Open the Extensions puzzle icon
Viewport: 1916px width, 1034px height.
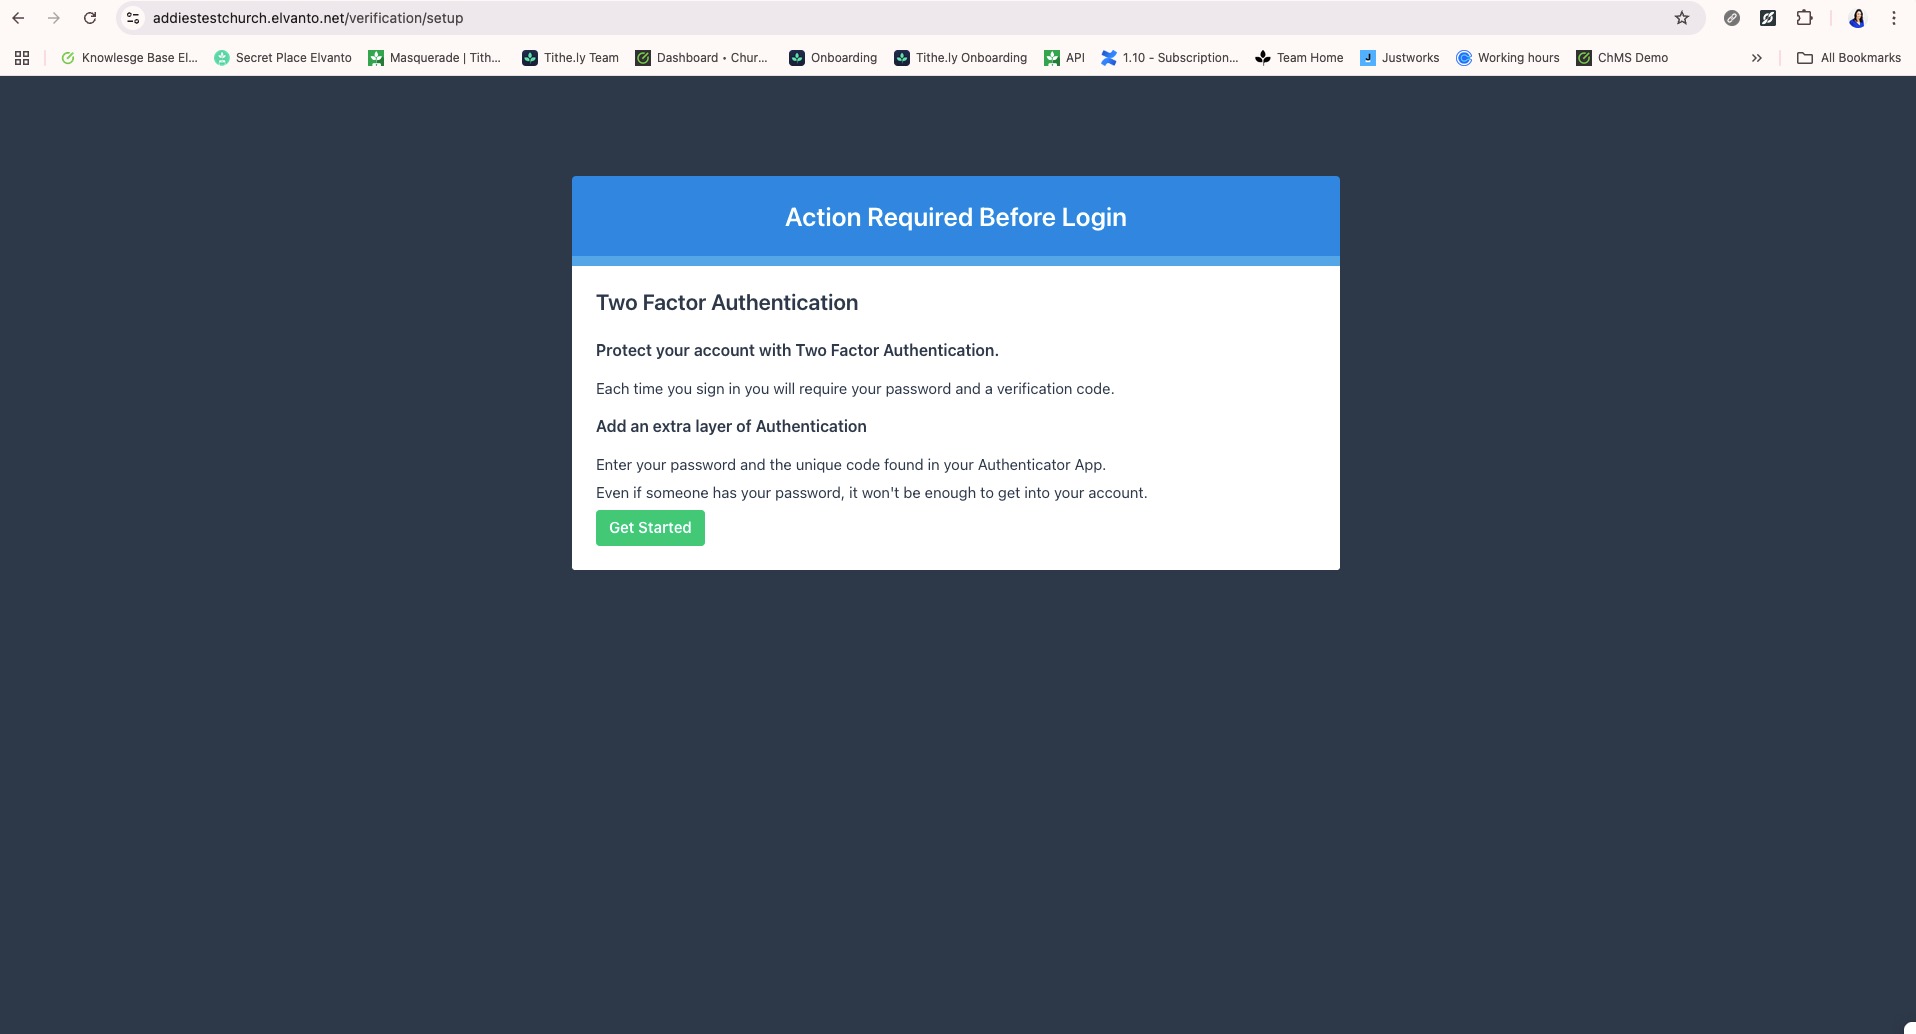point(1804,18)
